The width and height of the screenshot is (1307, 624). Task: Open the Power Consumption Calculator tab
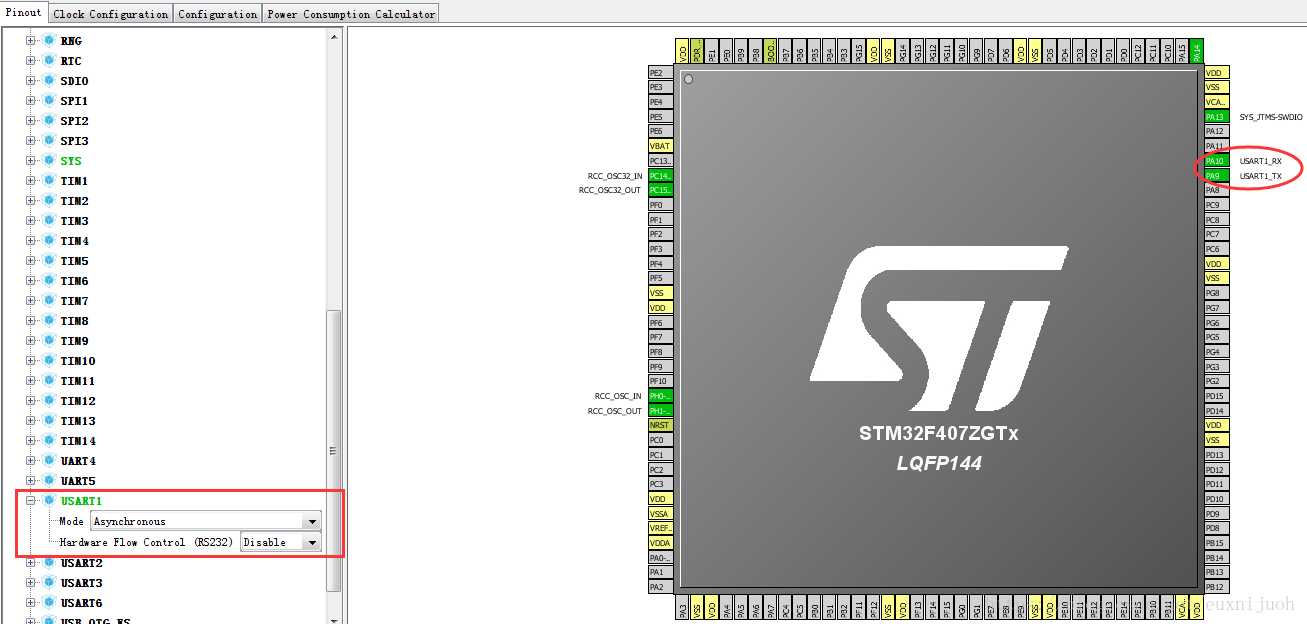351,14
